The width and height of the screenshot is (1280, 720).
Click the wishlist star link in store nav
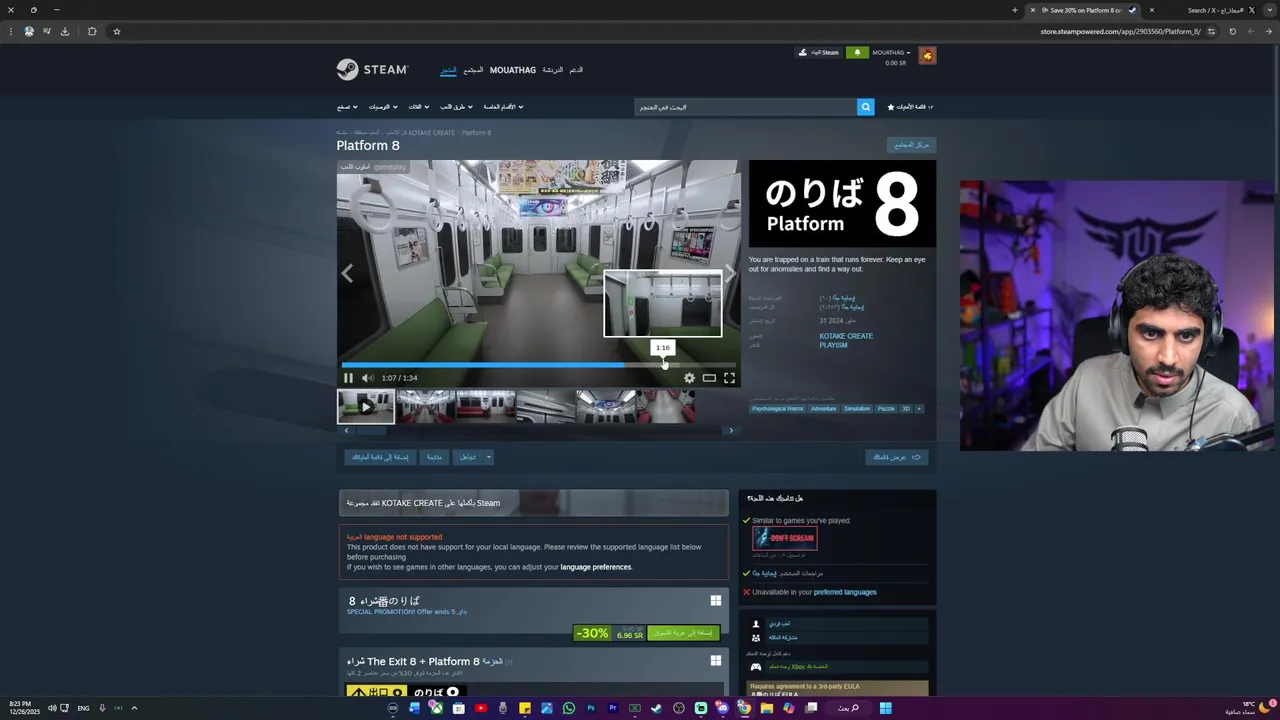[910, 107]
